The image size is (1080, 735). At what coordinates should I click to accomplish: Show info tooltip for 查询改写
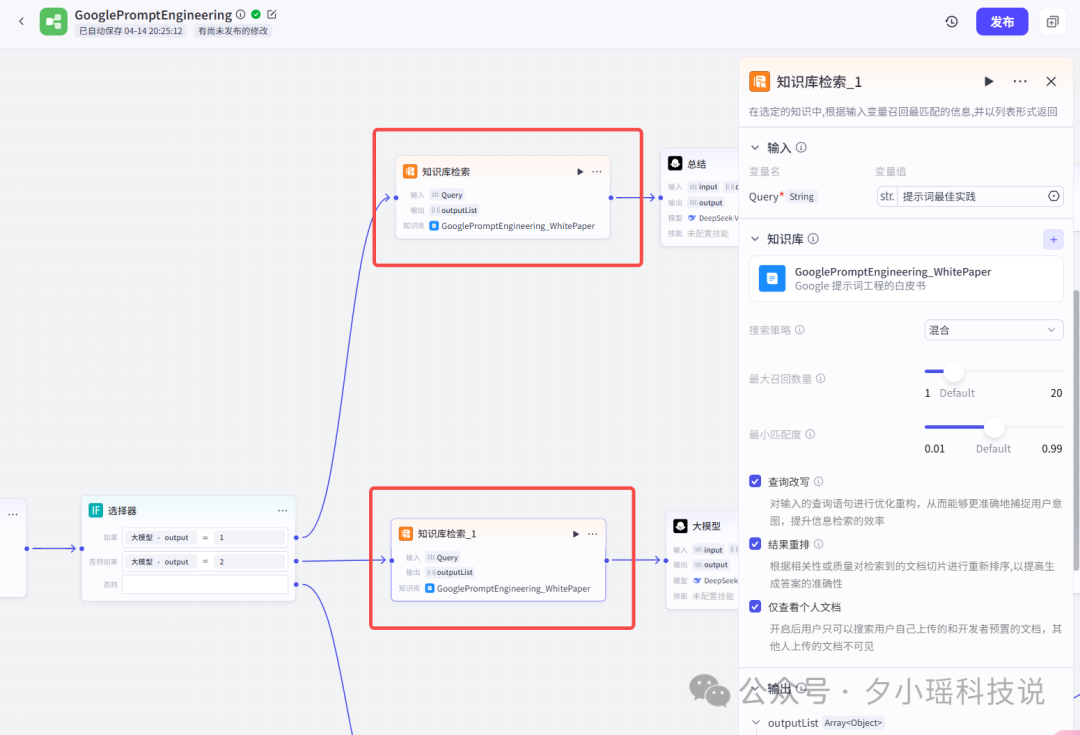(x=818, y=482)
